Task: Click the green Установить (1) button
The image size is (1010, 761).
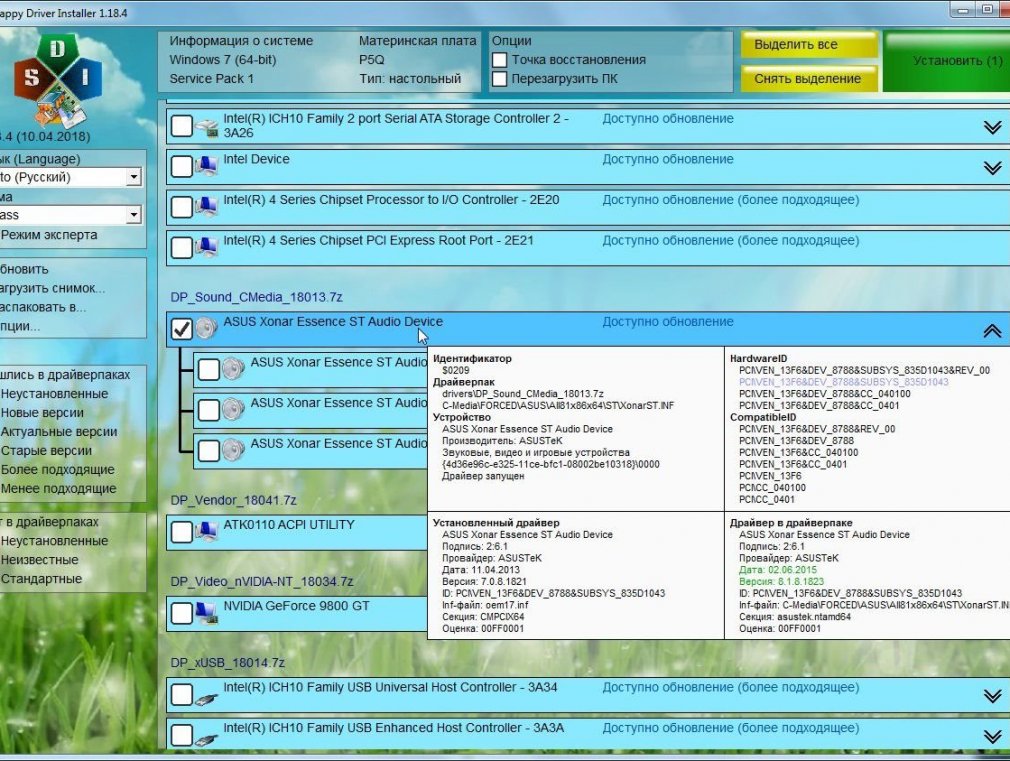Action: coord(947,61)
